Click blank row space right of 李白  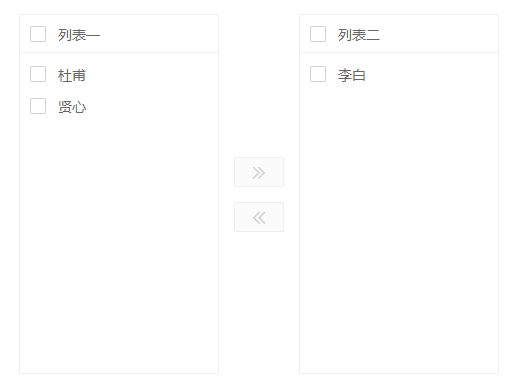(432, 75)
